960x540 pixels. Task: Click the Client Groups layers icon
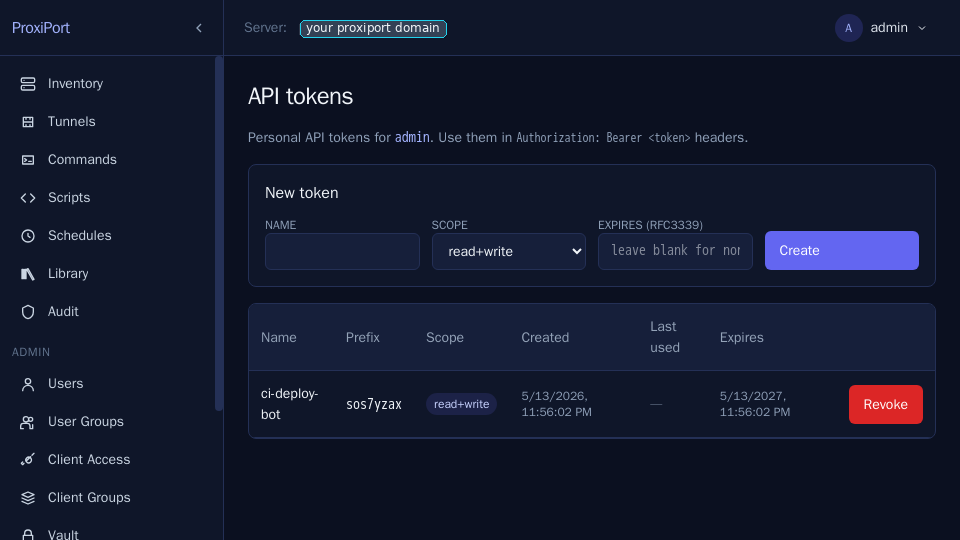(28, 498)
